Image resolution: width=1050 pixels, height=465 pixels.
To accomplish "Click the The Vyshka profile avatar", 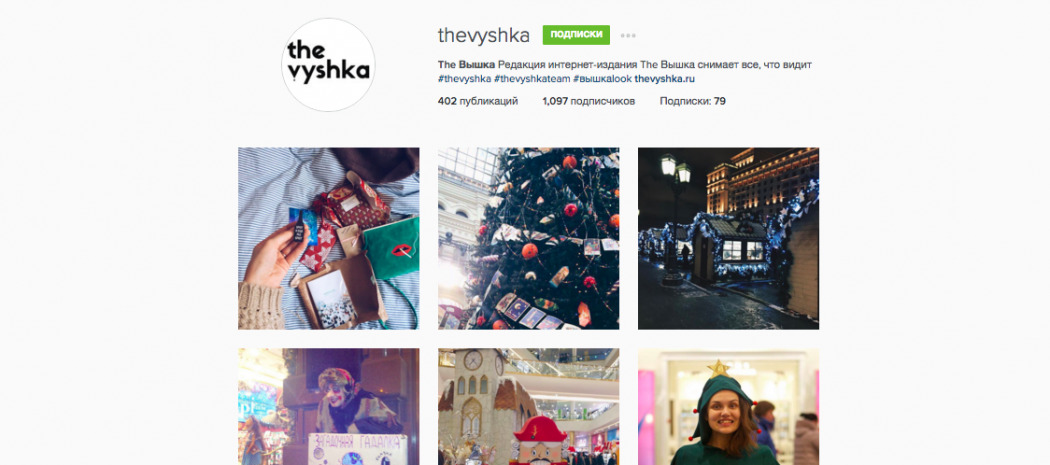I will point(328,65).
